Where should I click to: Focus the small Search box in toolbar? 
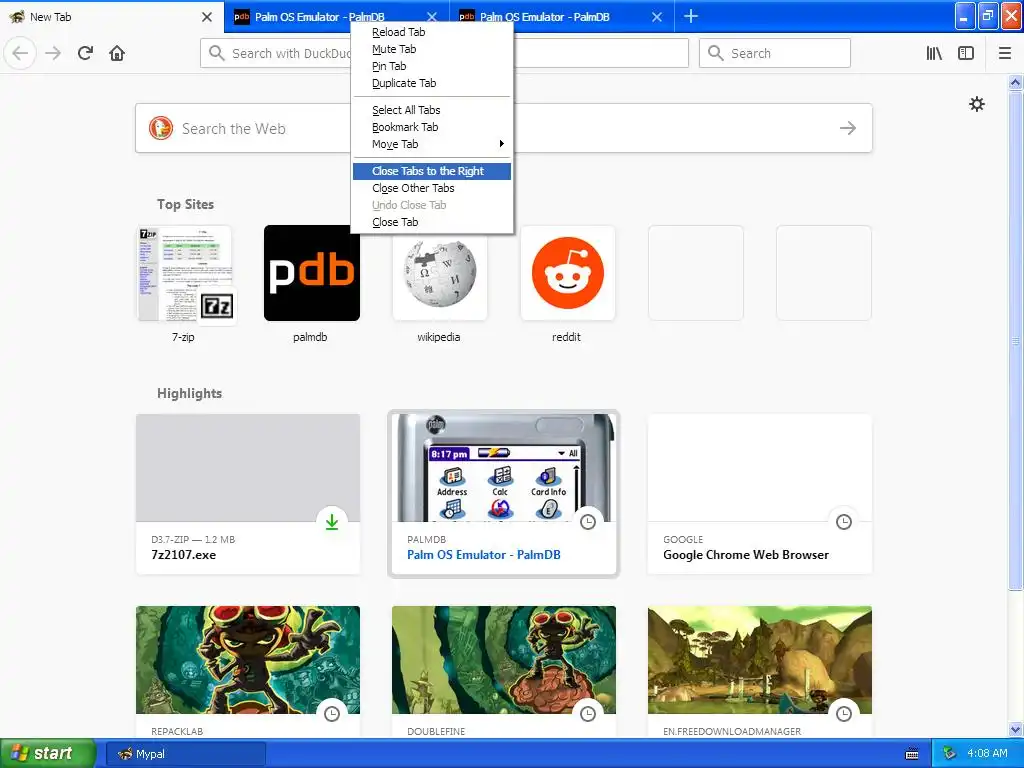(x=775, y=53)
